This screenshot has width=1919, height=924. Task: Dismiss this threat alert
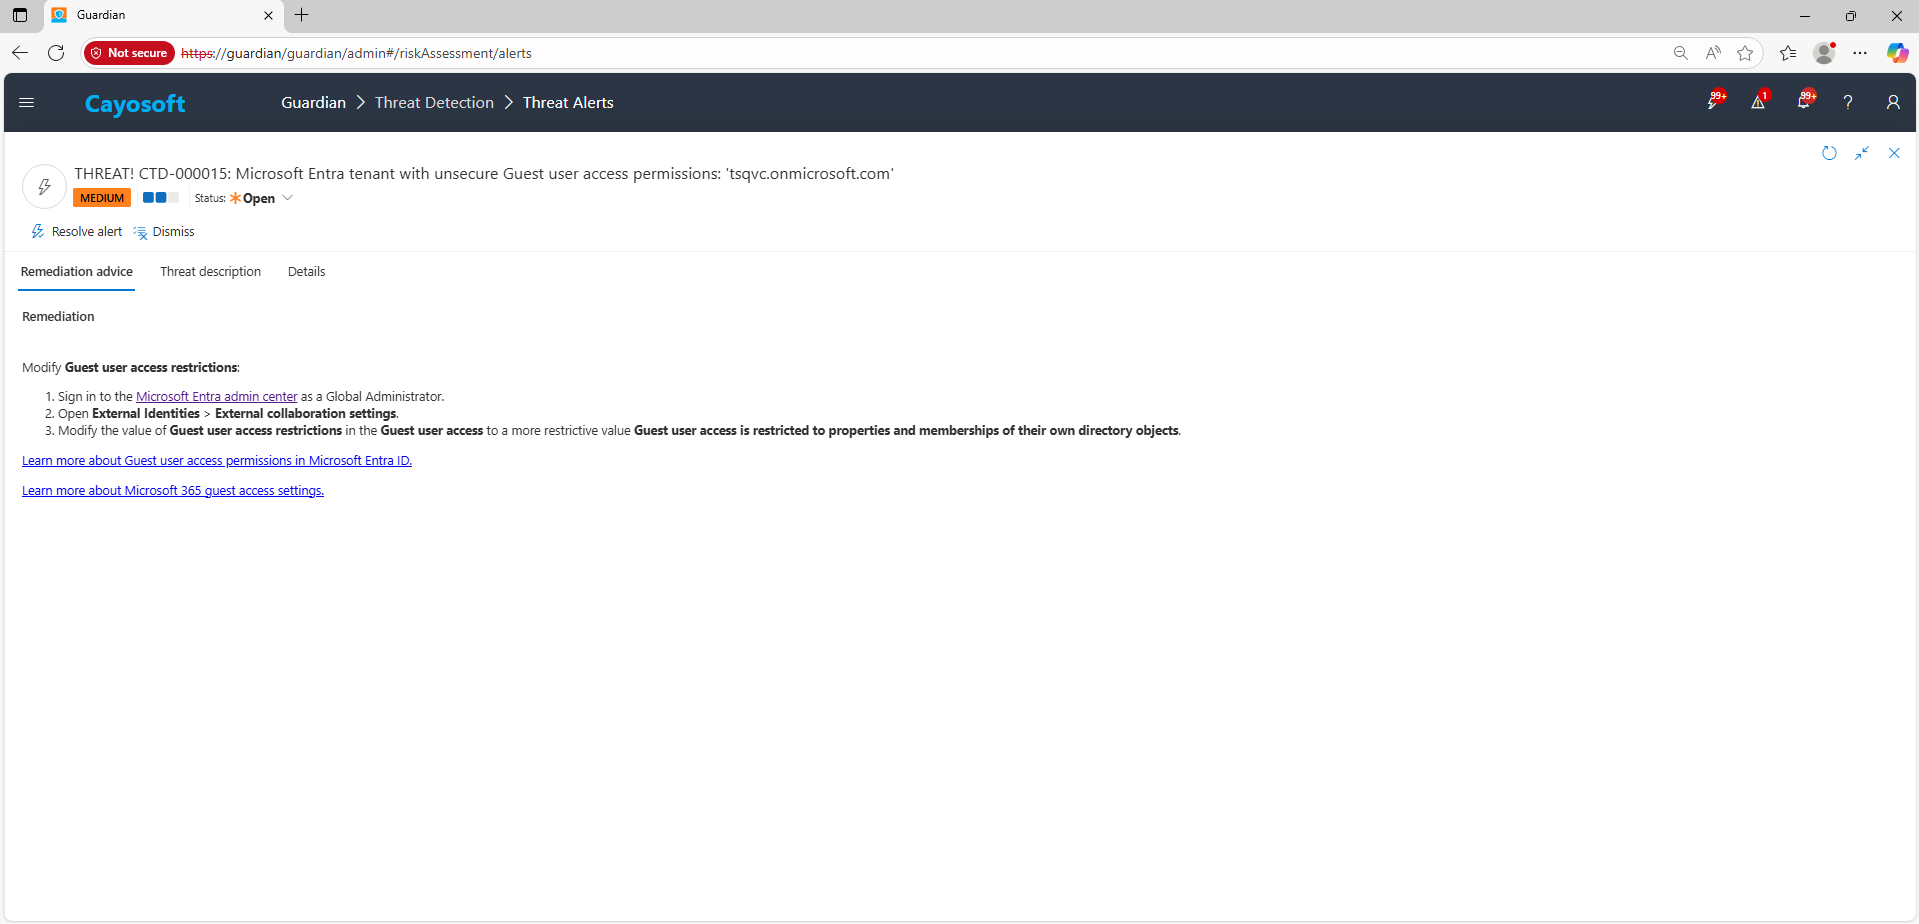[x=164, y=232]
